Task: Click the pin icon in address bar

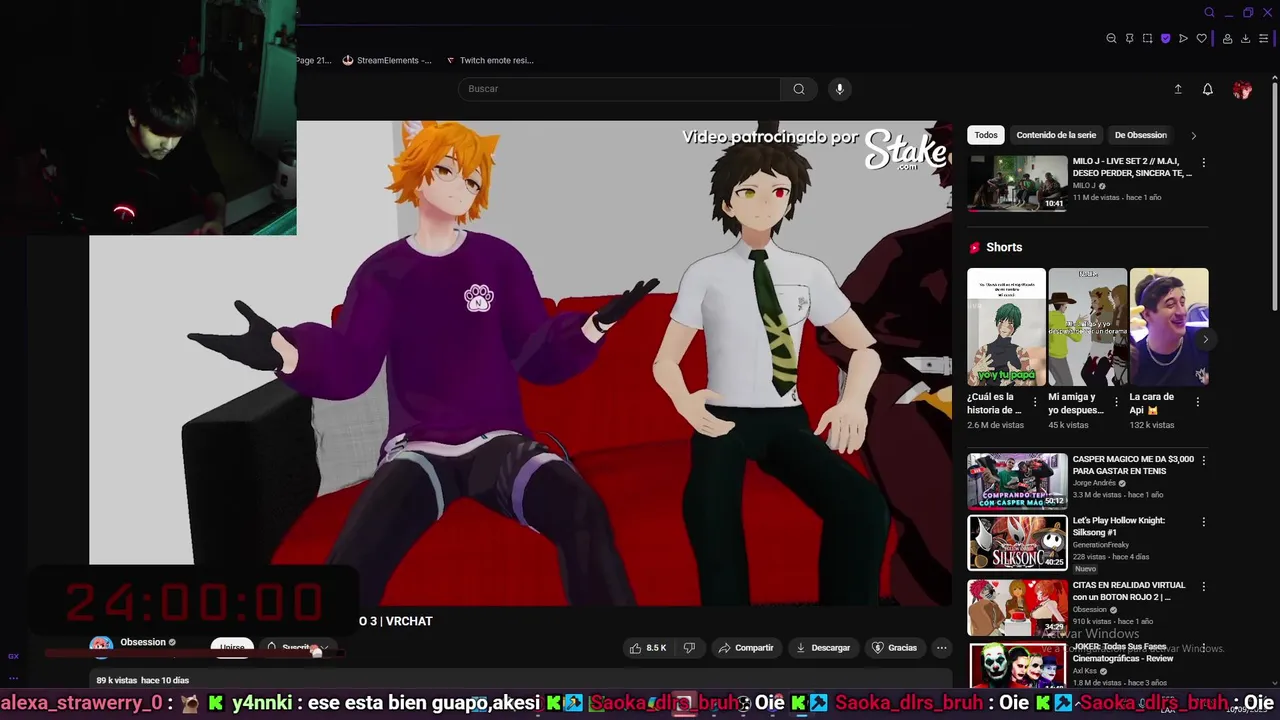Action: 1129,39
